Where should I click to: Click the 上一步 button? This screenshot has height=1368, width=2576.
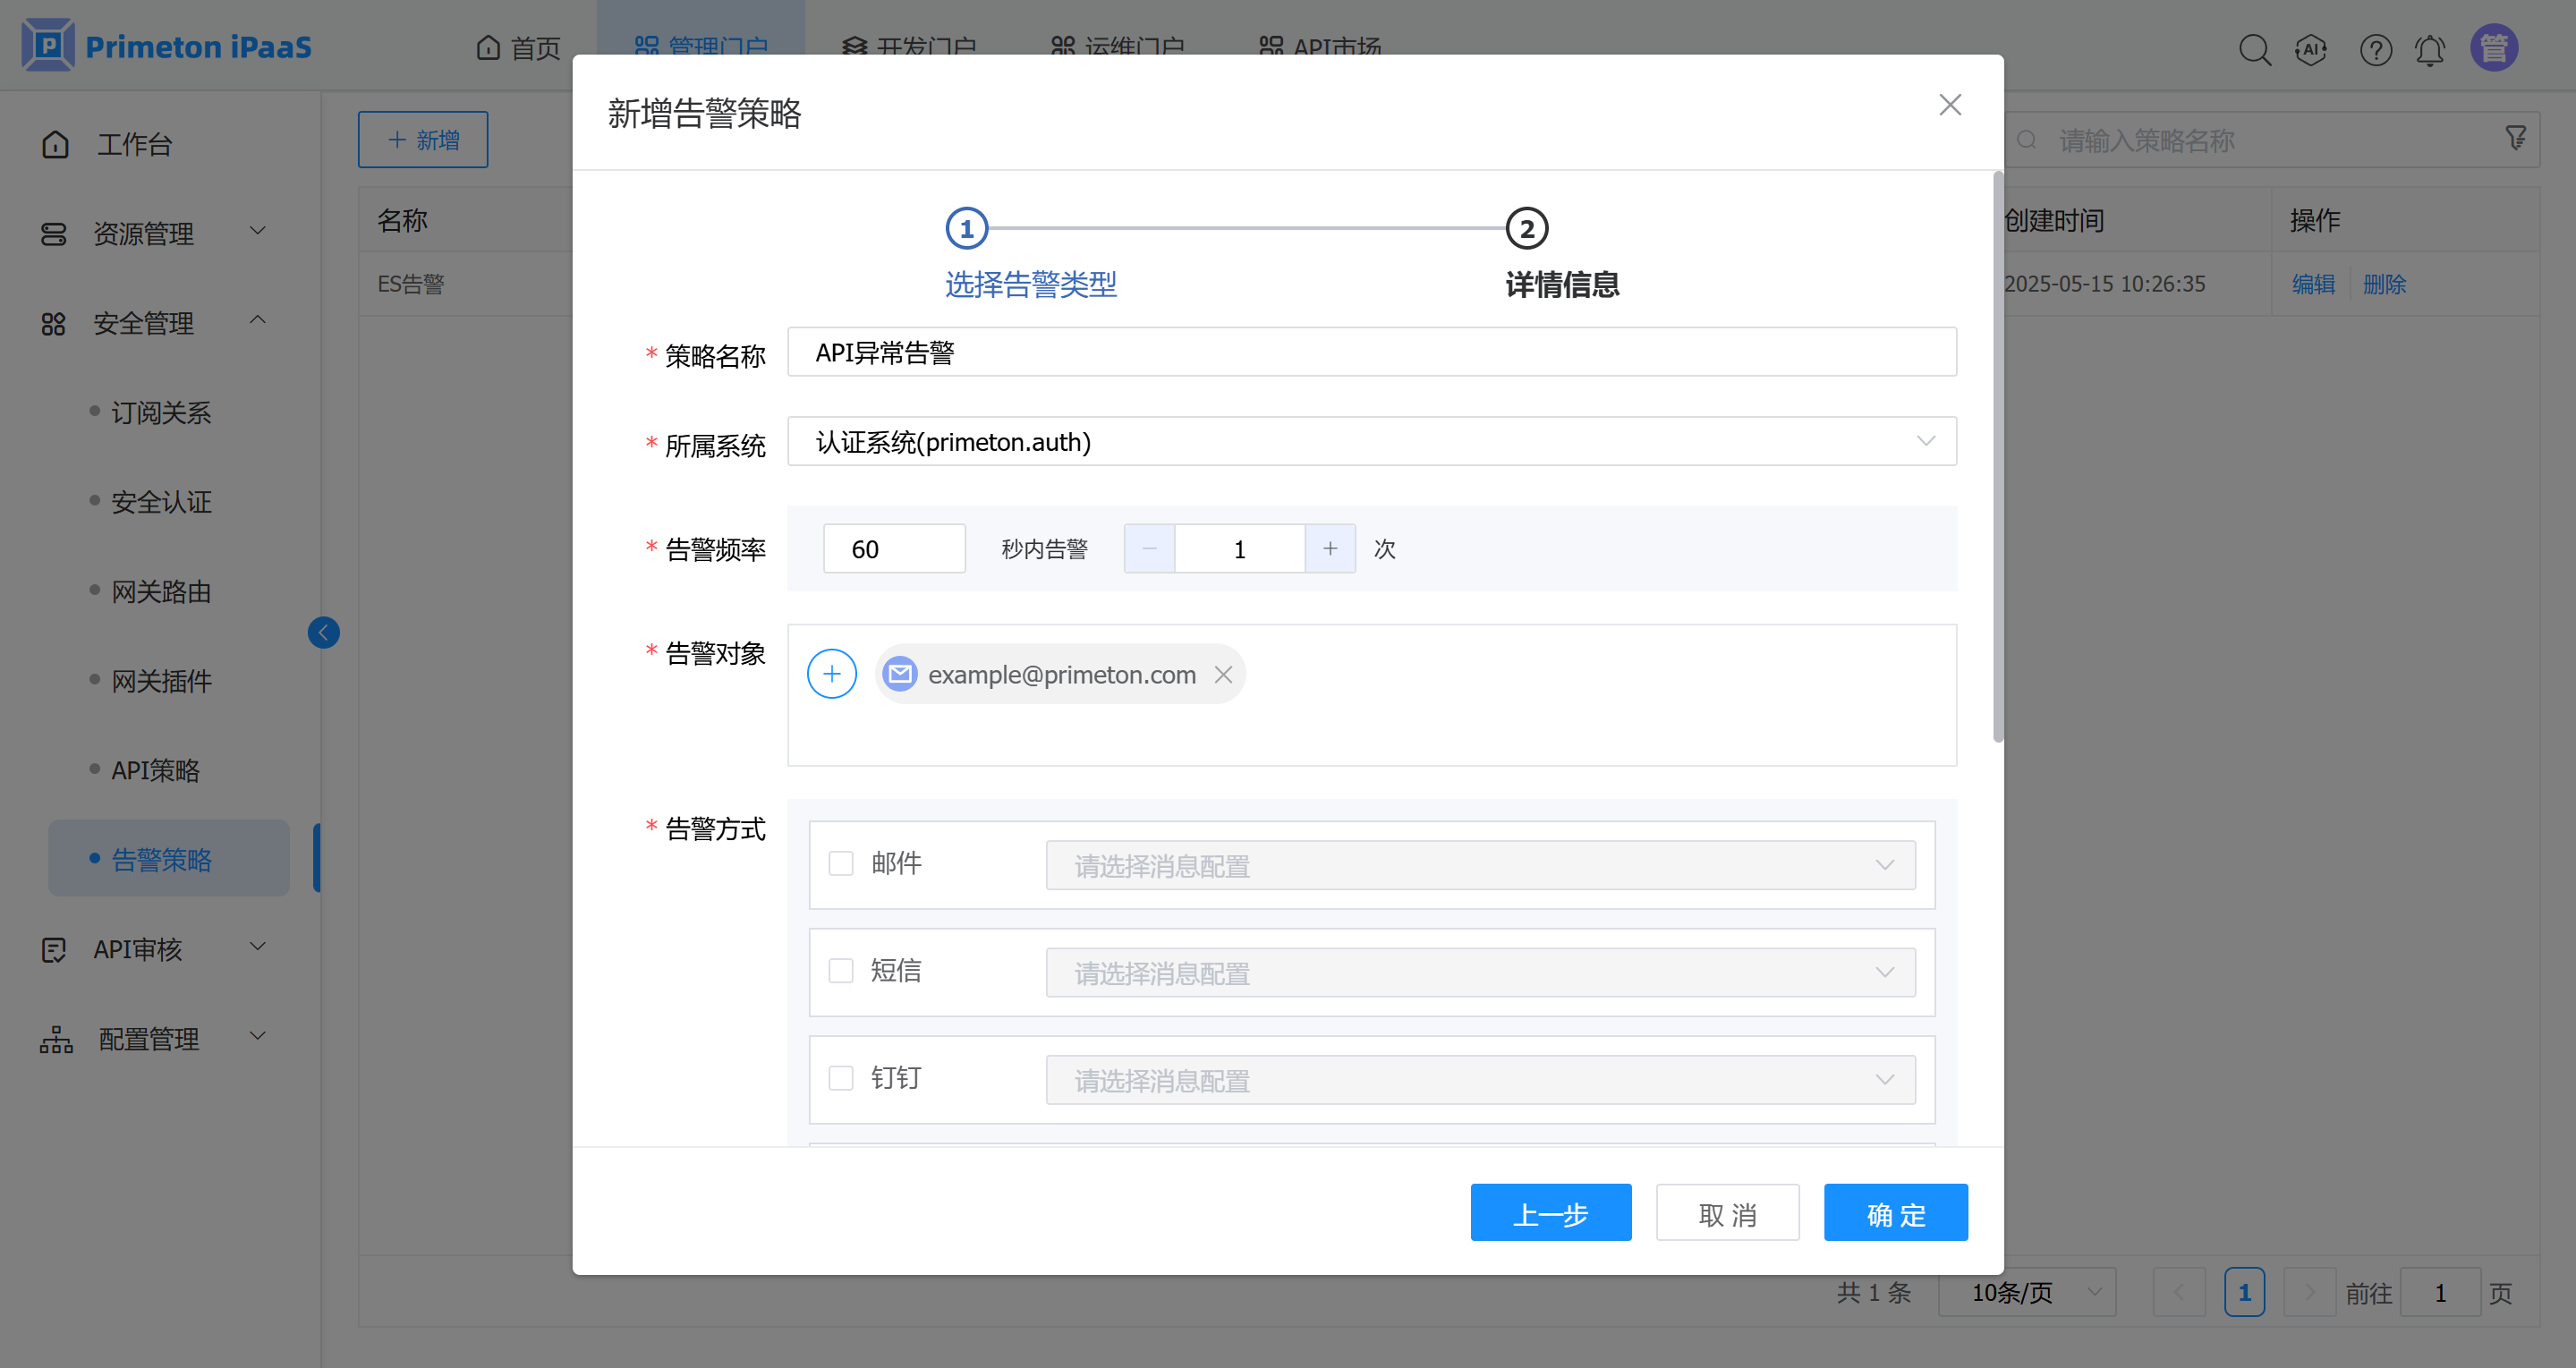coord(1550,1213)
